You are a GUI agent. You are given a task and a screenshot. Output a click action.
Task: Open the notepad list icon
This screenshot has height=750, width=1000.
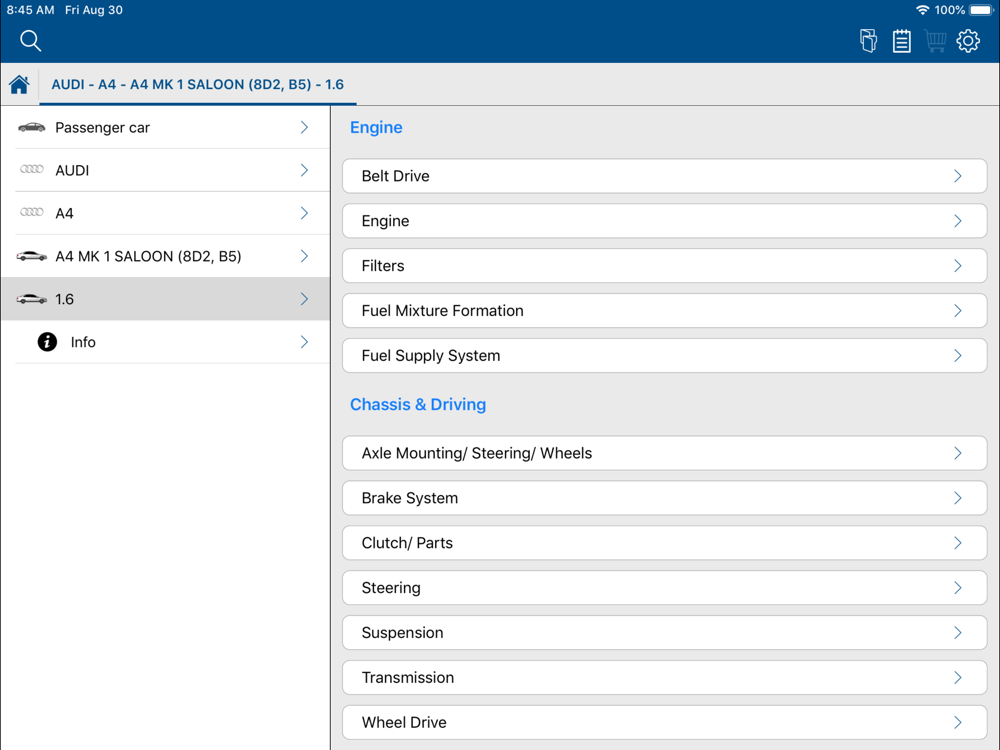(x=901, y=41)
